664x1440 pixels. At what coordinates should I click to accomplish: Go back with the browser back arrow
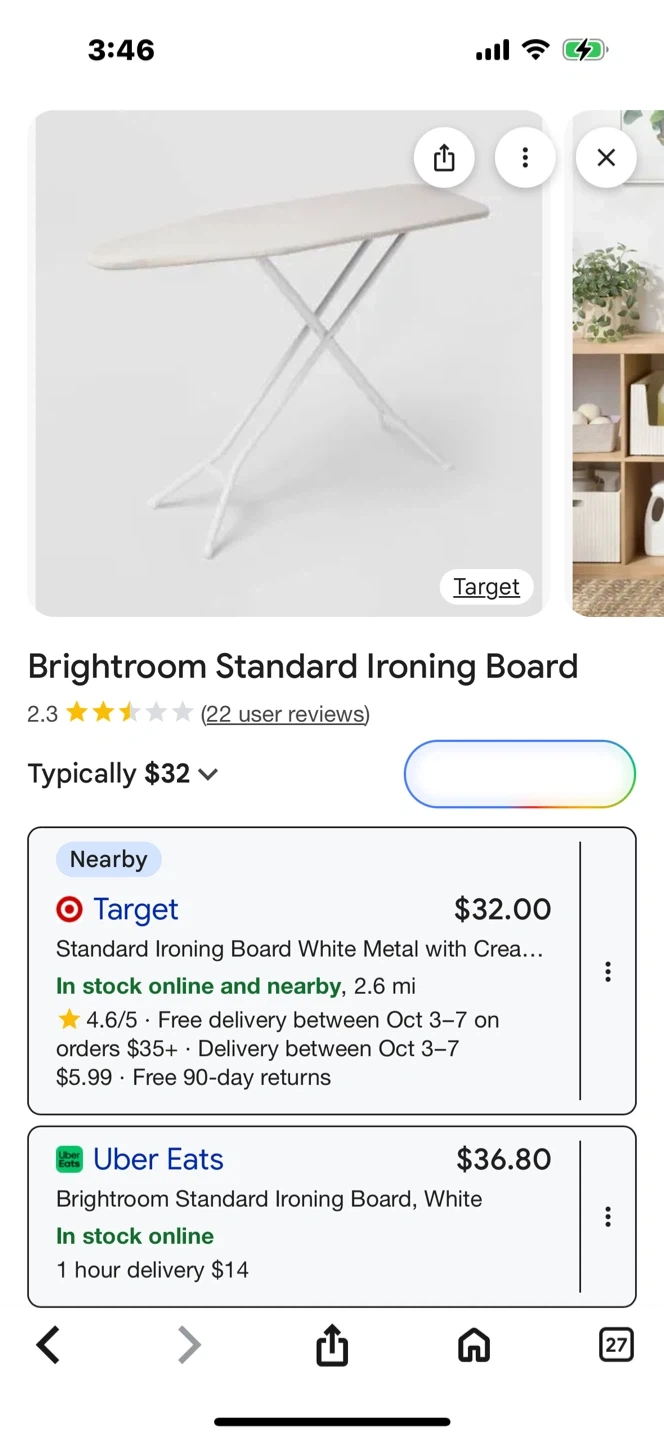(x=48, y=1345)
